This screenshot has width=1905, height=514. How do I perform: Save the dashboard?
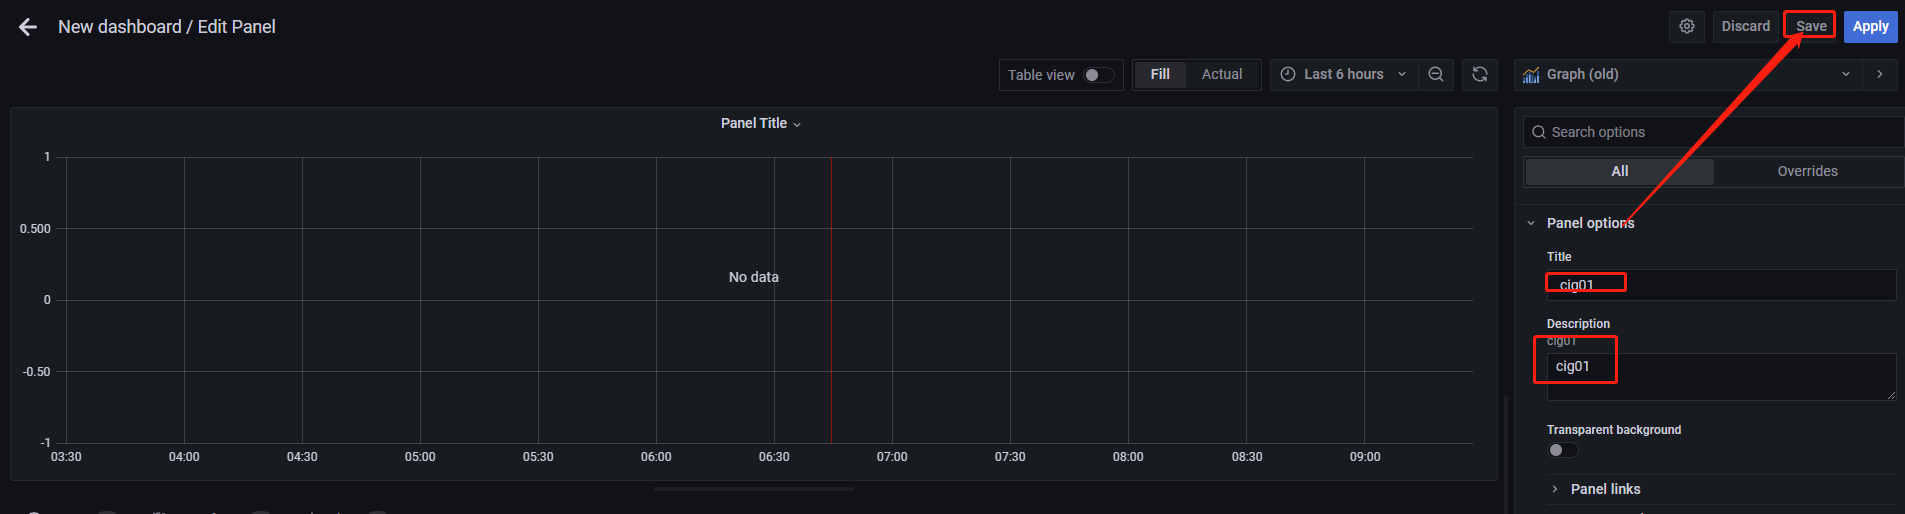point(1811,27)
